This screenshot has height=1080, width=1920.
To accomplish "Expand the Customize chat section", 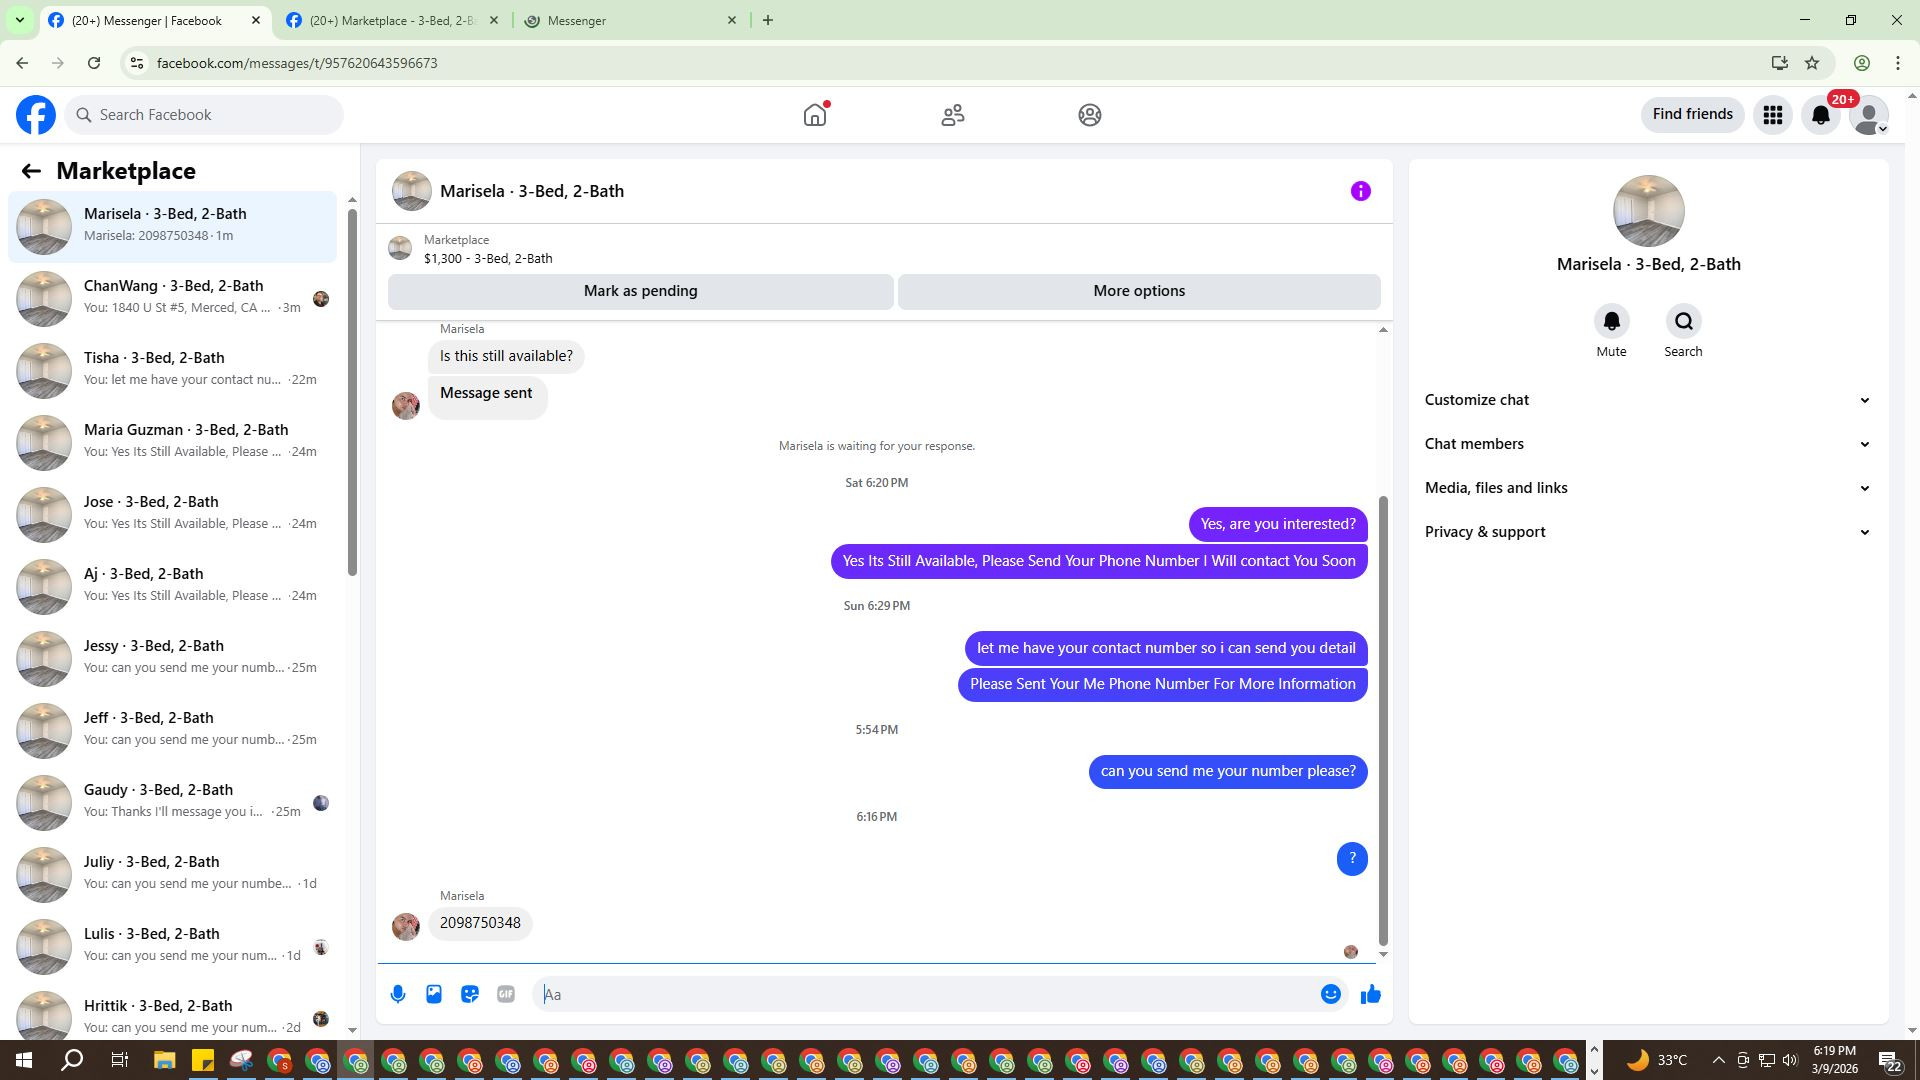I will coord(1647,400).
